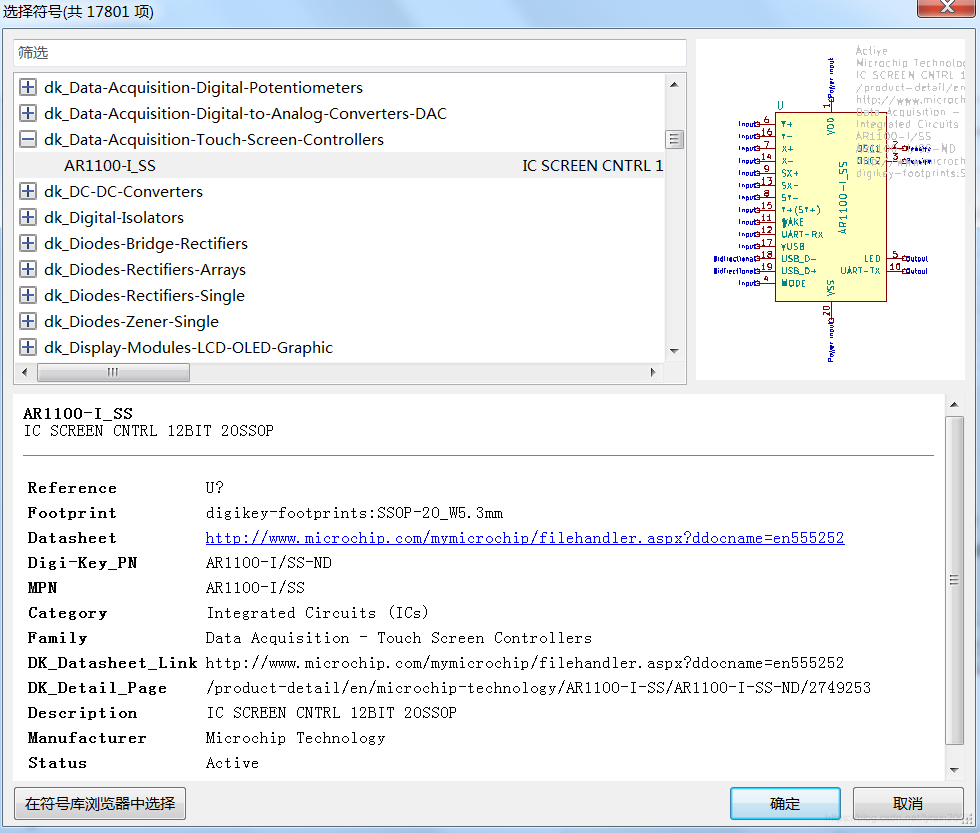Click tree list scroll down arrow
980x833 pixels.
(674, 351)
